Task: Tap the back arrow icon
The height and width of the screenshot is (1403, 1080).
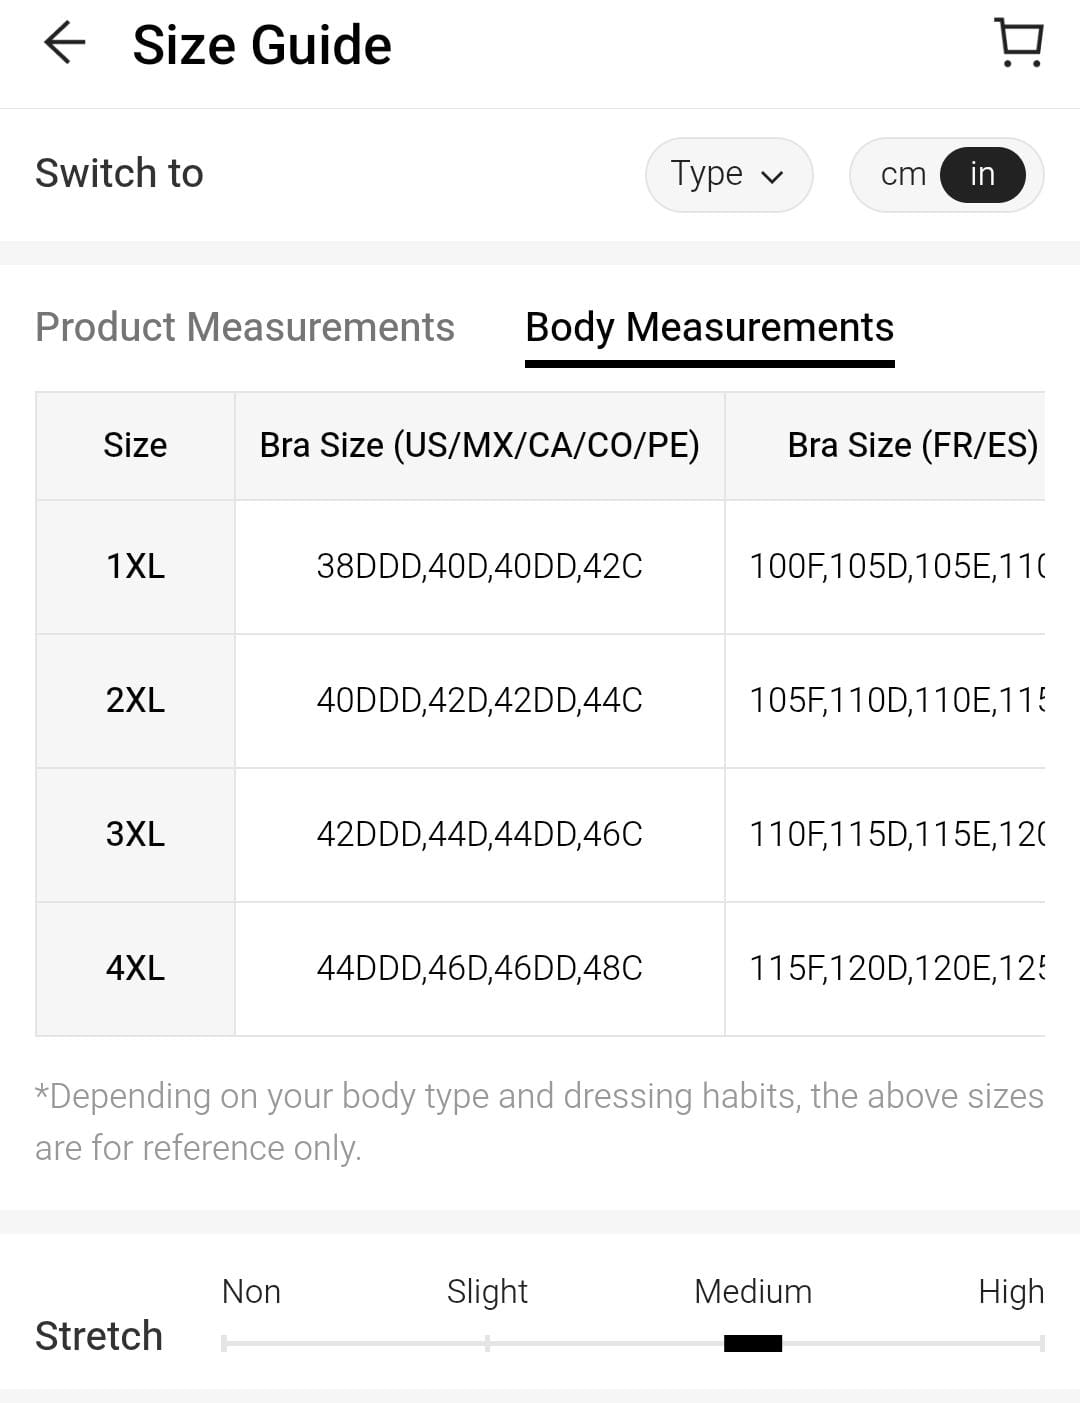Action: tap(65, 44)
